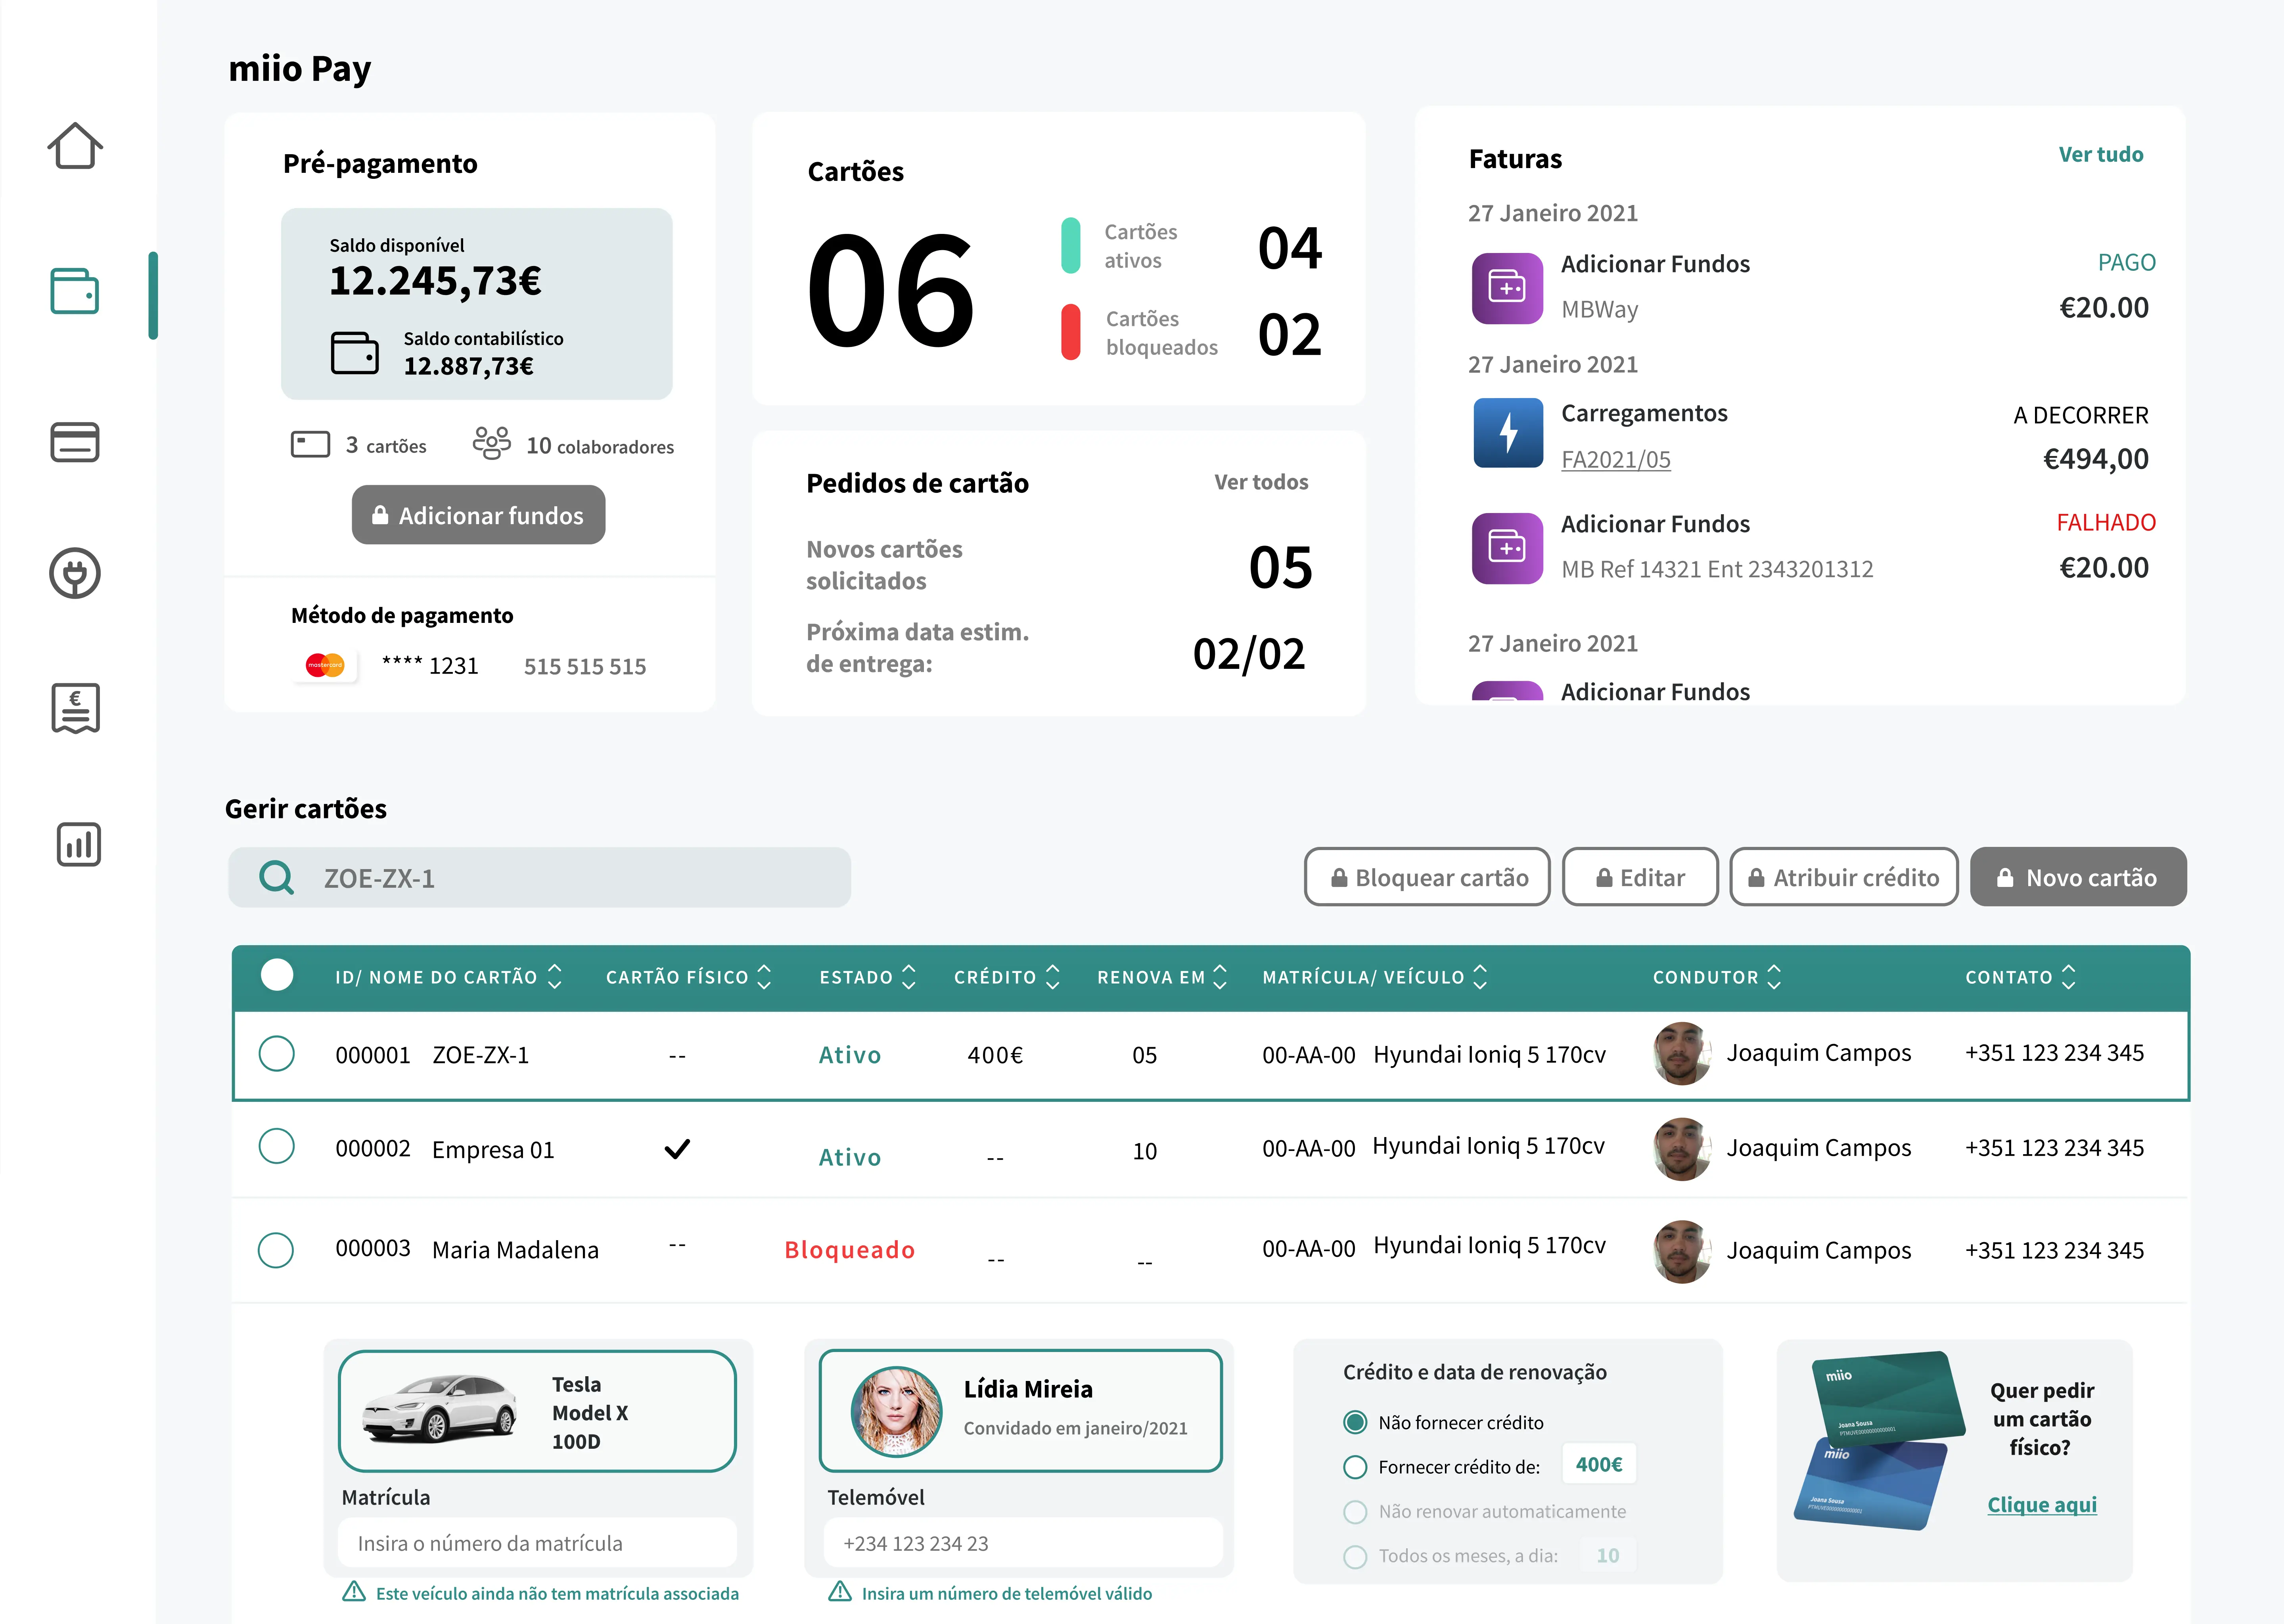The width and height of the screenshot is (2284, 1624).
Task: Sort by Cartão Físico column
Action: coord(764,977)
